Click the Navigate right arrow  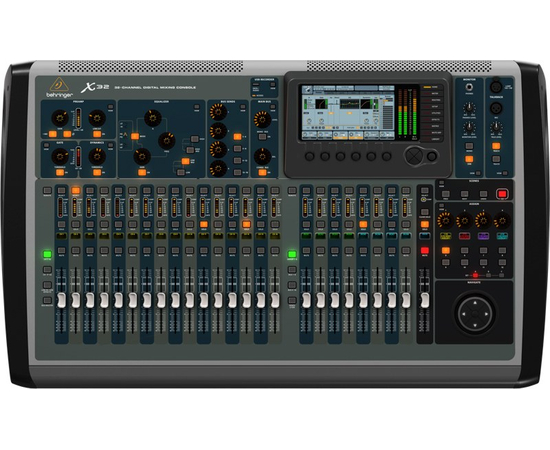[486, 314]
